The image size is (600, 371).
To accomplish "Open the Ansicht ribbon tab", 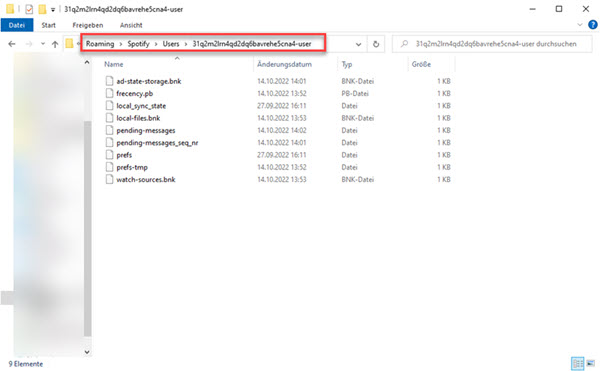I will click(x=131, y=25).
